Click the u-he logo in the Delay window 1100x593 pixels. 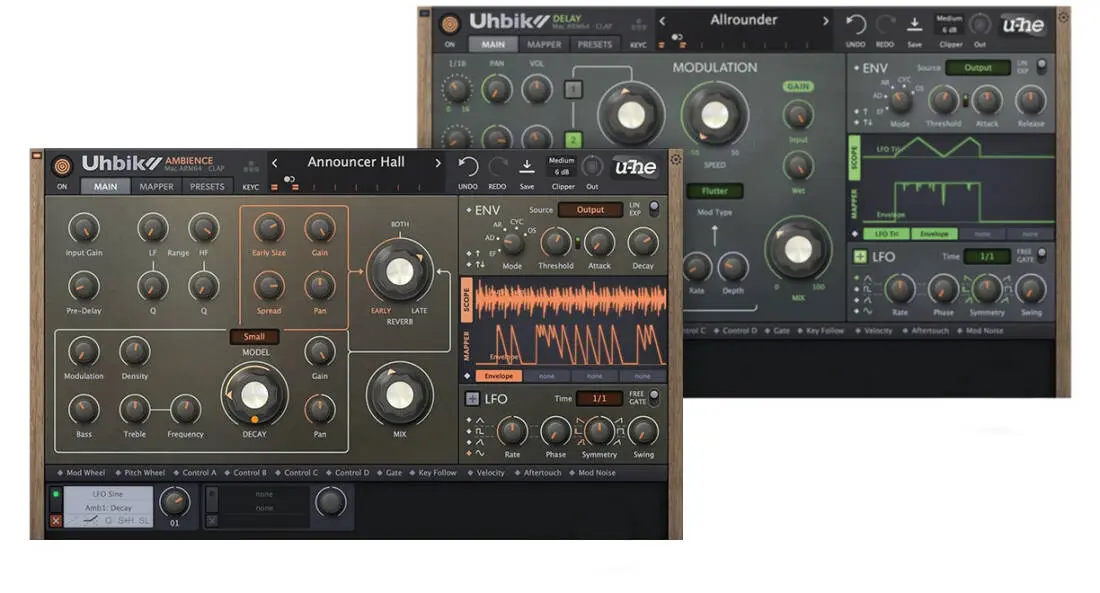coord(1023,26)
